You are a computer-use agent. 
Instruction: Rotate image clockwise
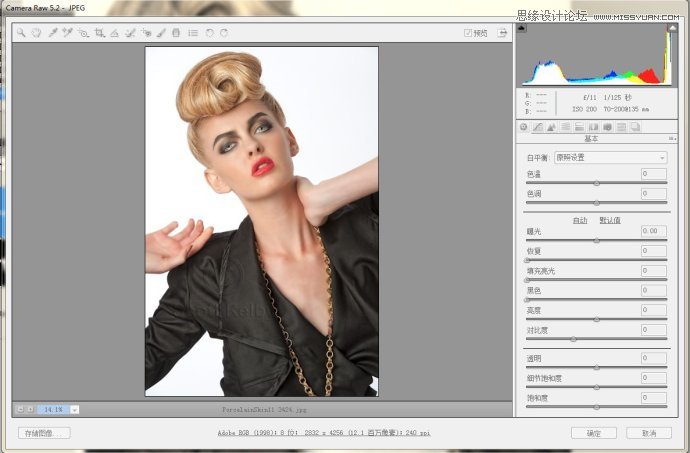[x=224, y=33]
